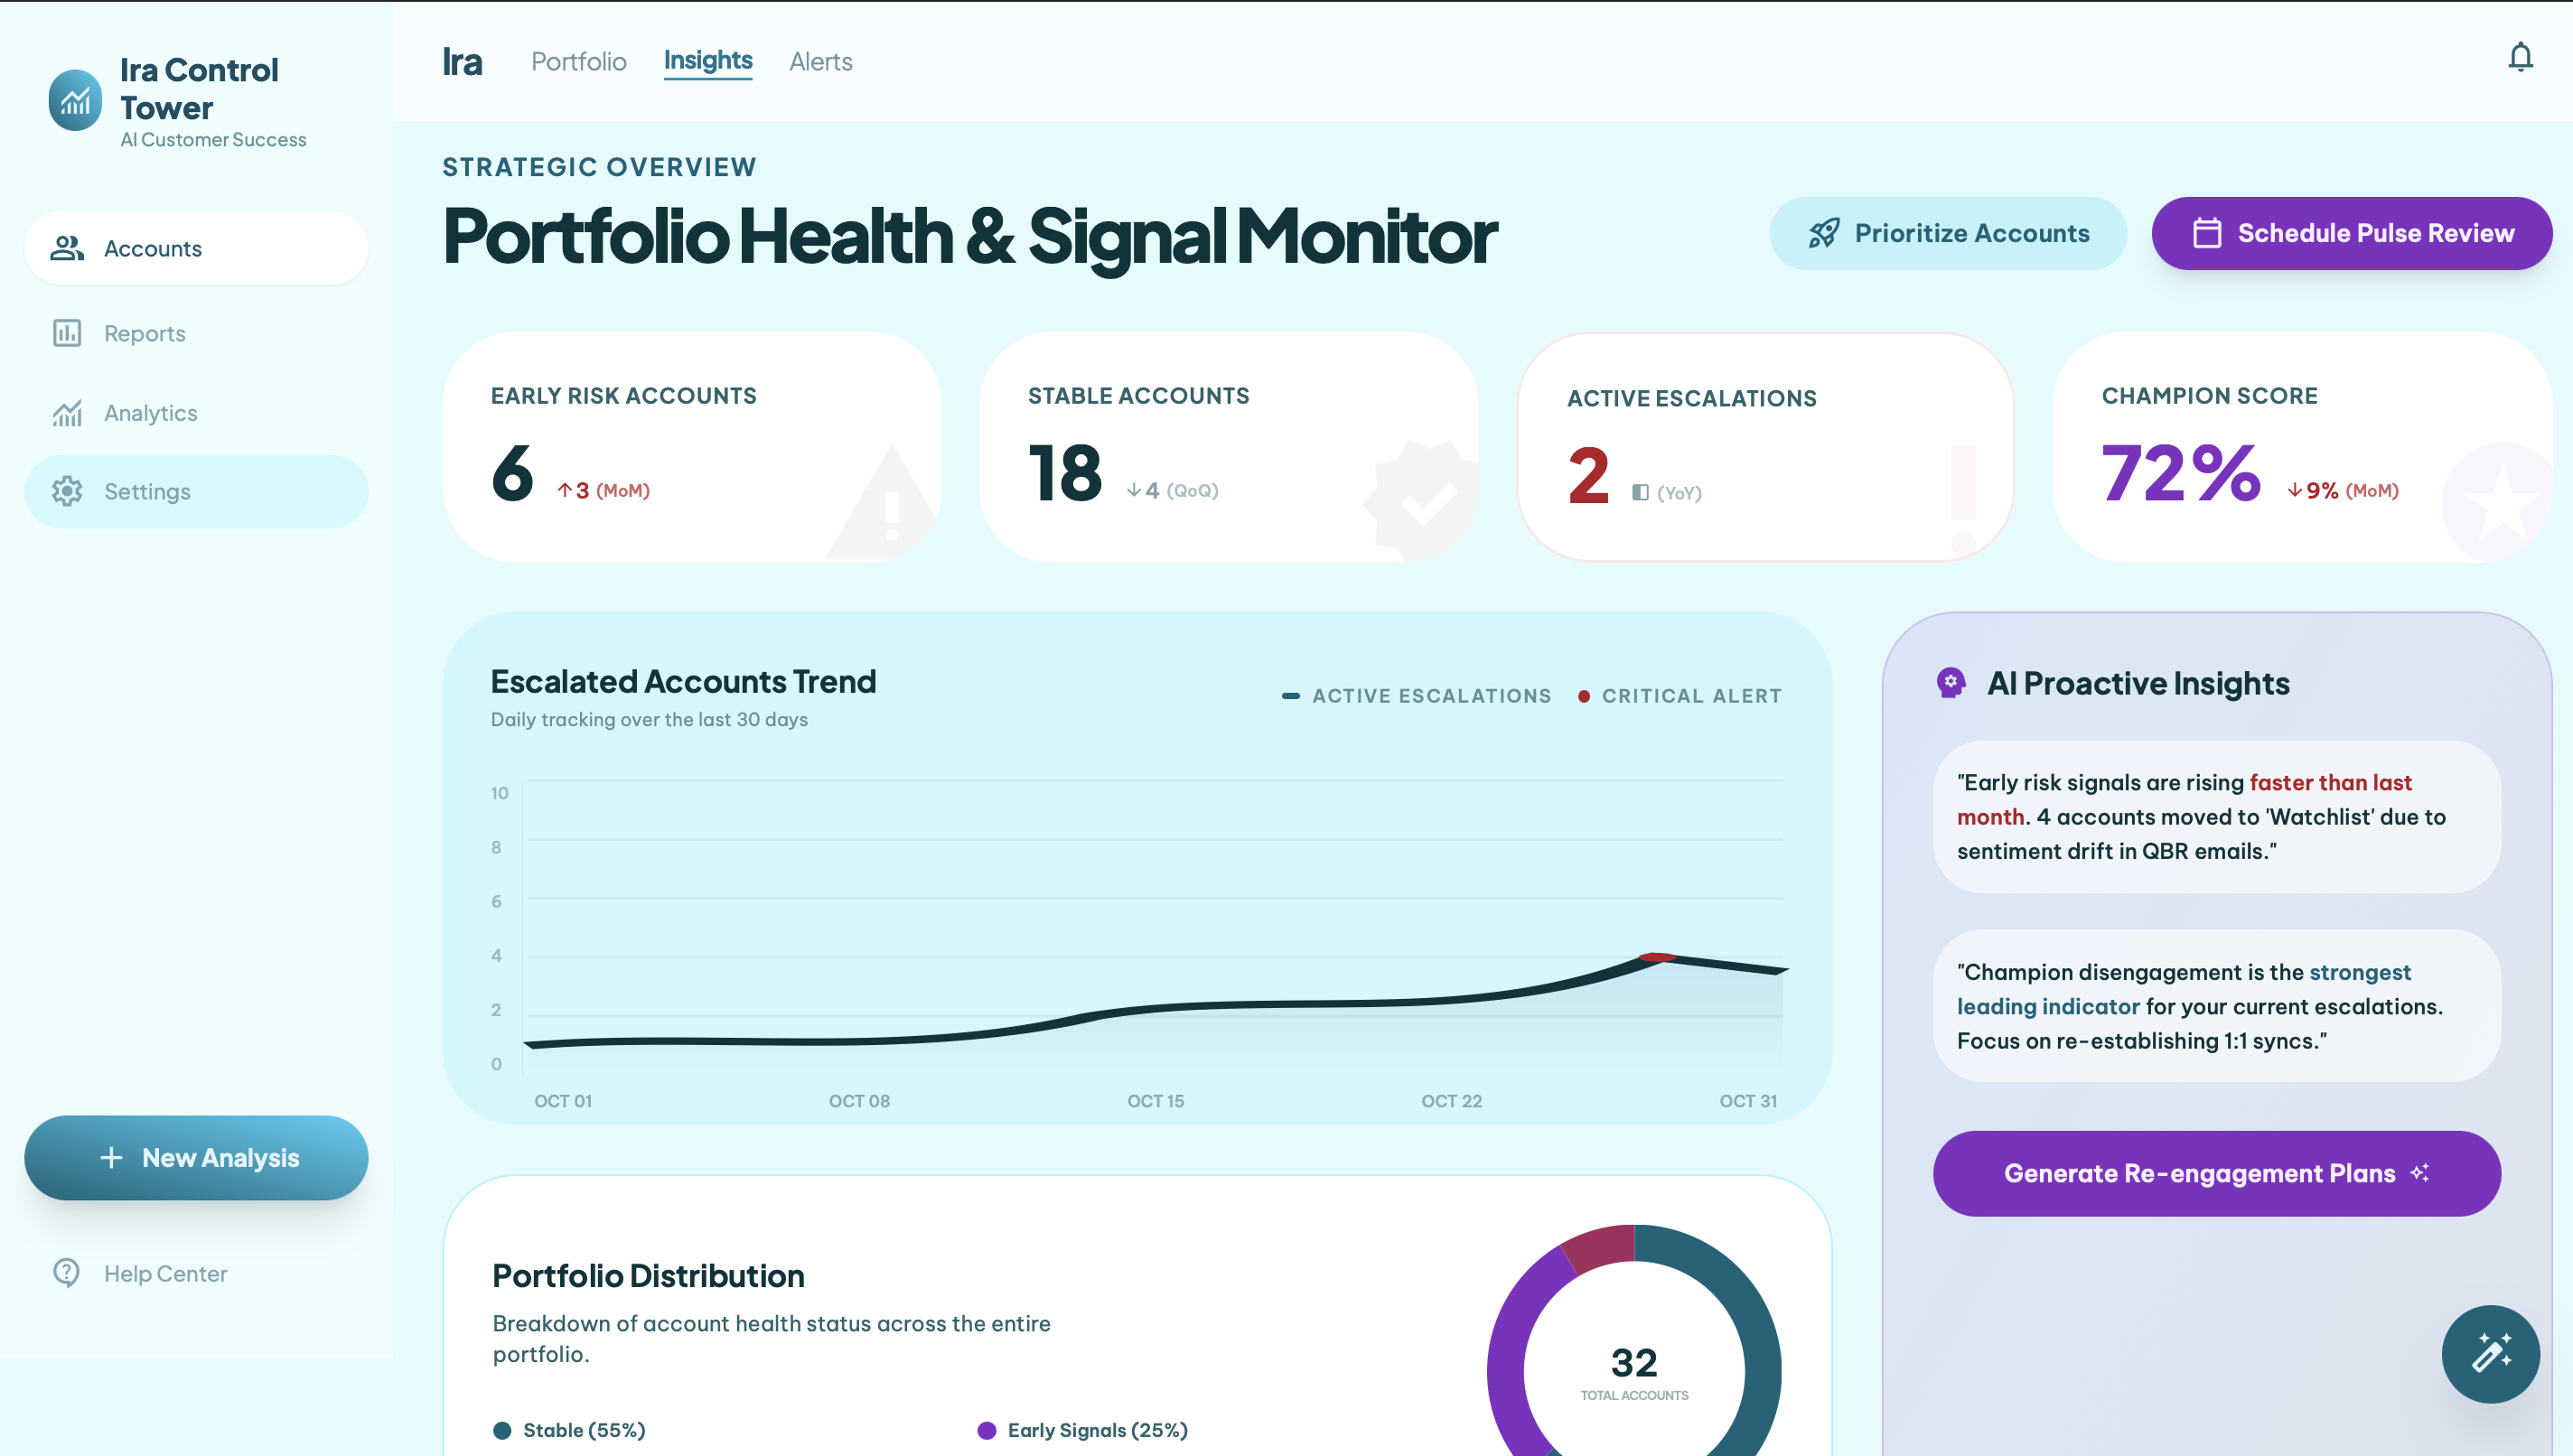Click the Stable (55%) legend dot
Screen dimensions: 2573x1456
(502, 1430)
